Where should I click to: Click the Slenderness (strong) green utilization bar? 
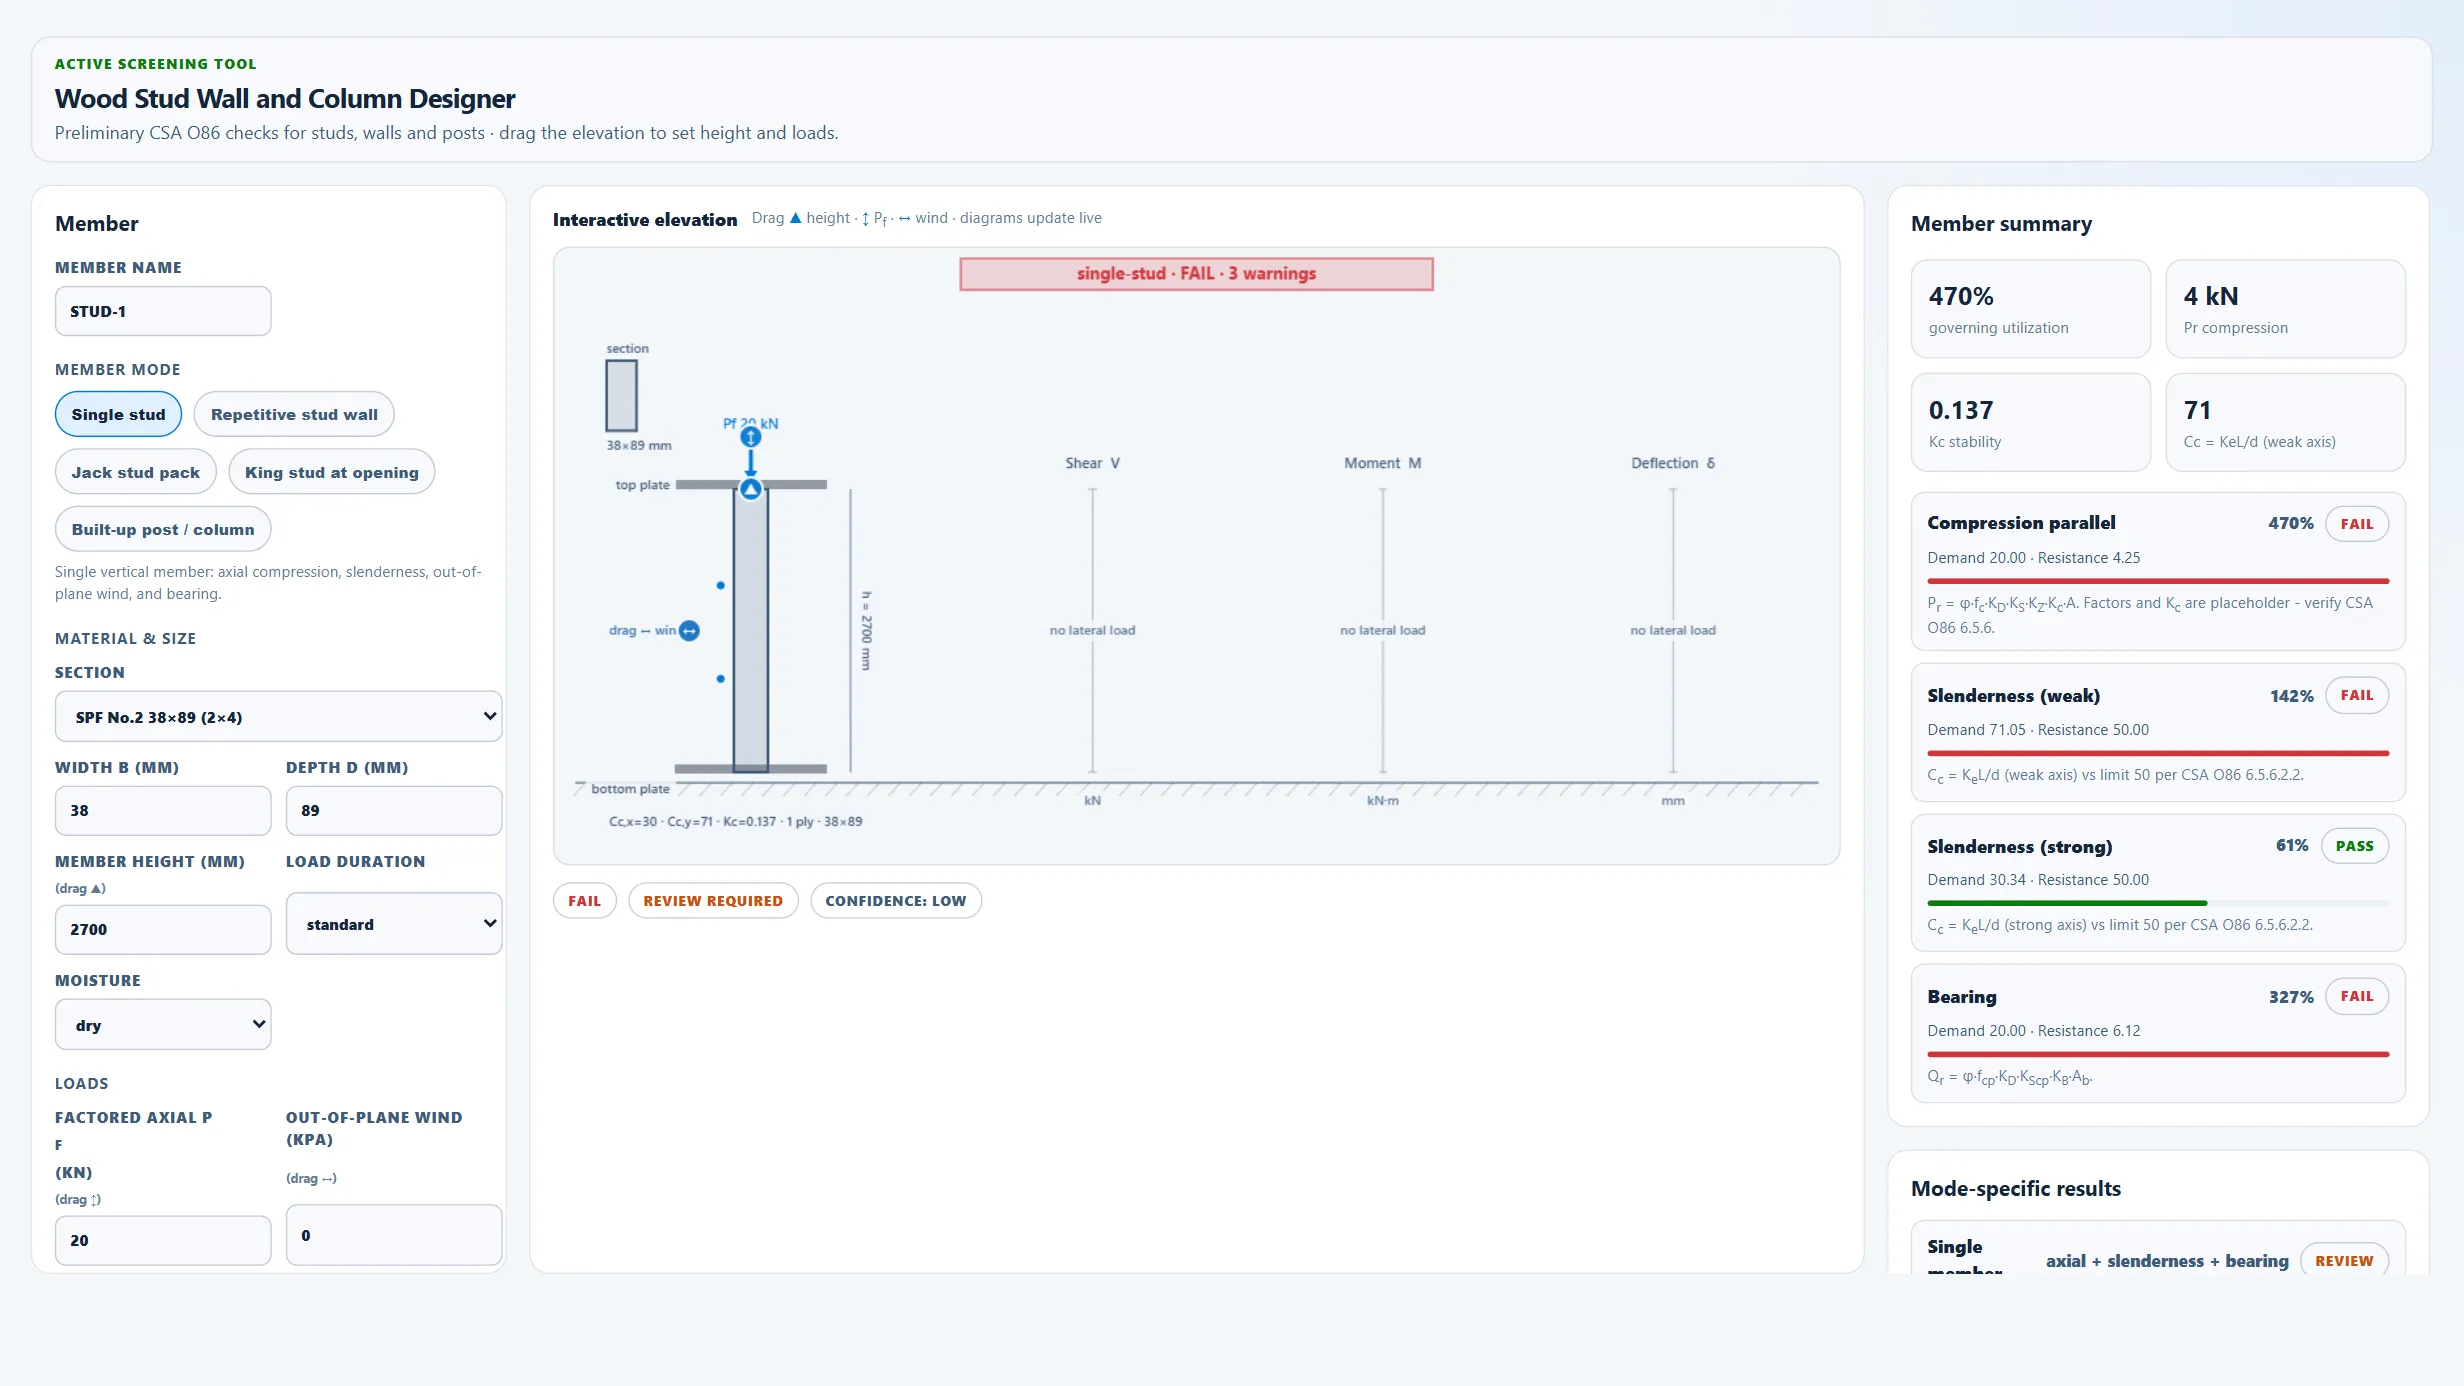(2067, 903)
